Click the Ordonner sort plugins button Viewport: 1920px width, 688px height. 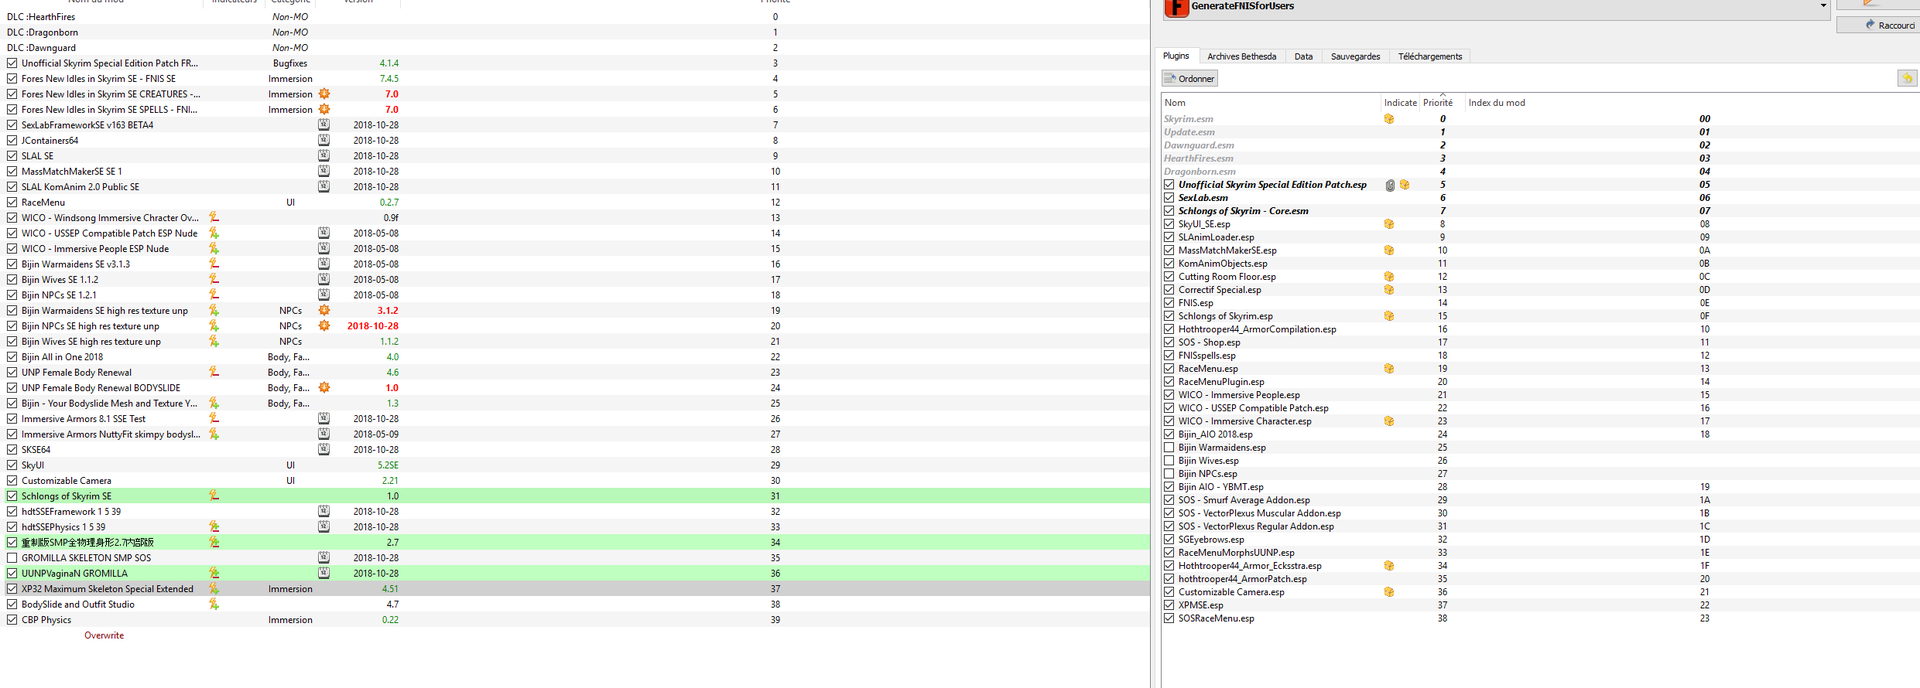[x=1190, y=78]
